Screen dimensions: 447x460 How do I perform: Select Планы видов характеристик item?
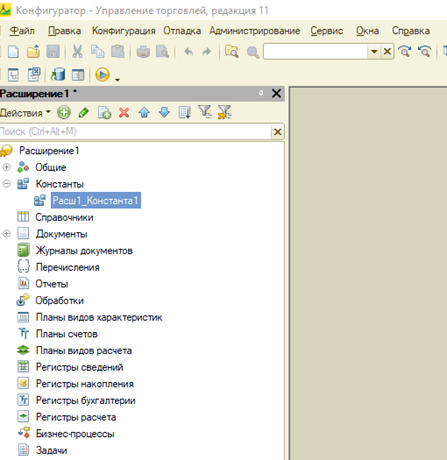coord(99,317)
